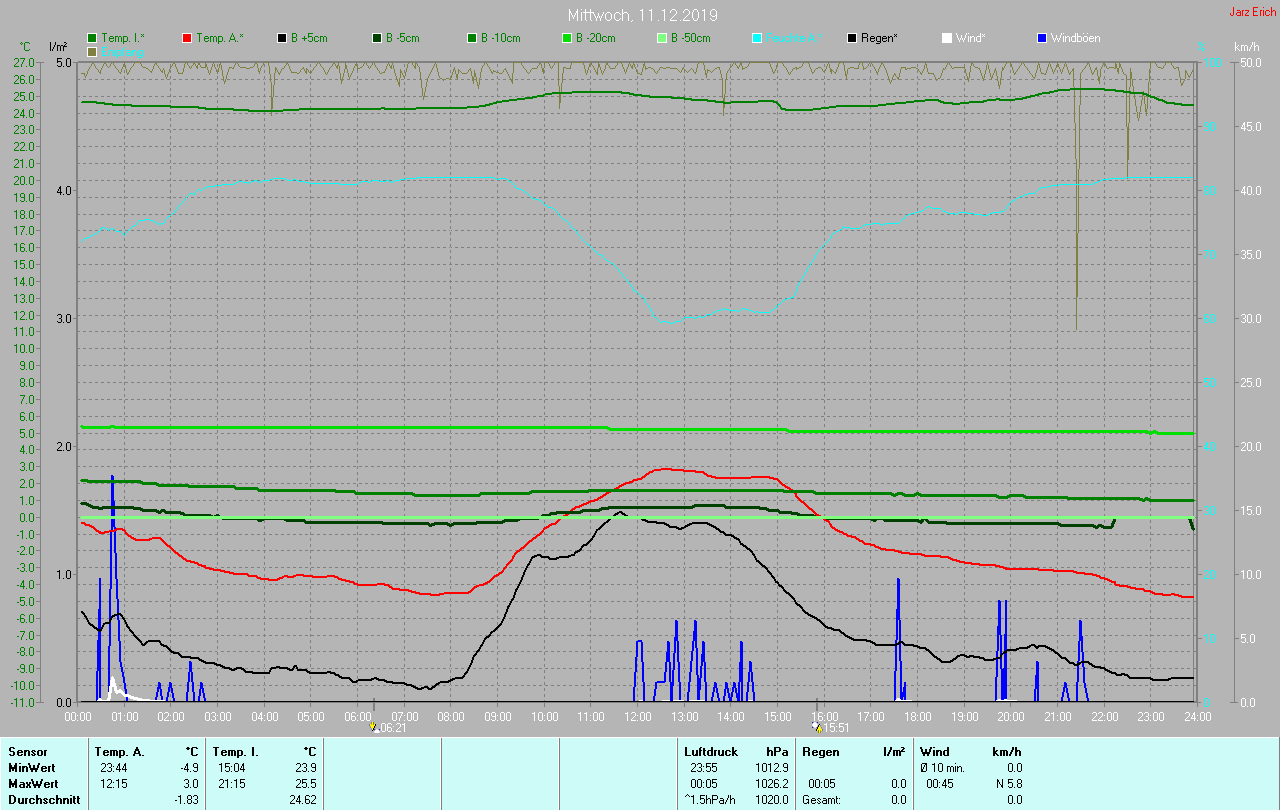This screenshot has height=810, width=1280.
Task: Click the green Temp. I. legend swatch
Action: coord(92,38)
